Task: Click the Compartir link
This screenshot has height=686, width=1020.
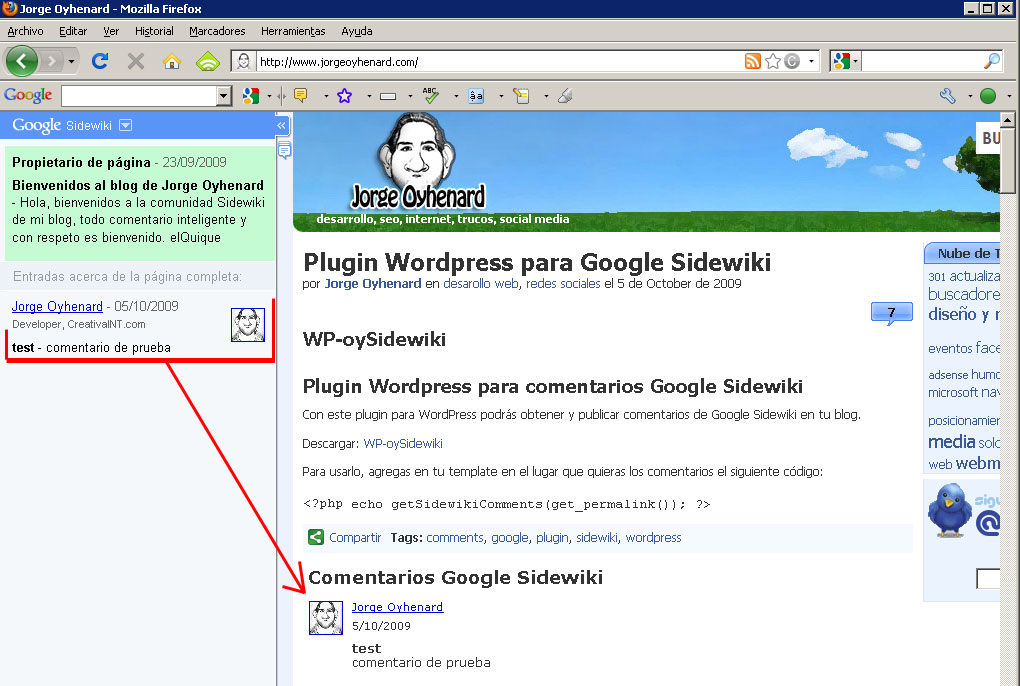Action: coord(355,538)
